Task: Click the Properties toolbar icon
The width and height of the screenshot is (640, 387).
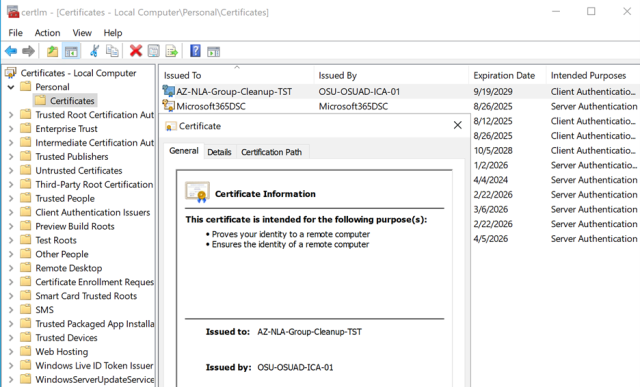Action: click(x=154, y=51)
